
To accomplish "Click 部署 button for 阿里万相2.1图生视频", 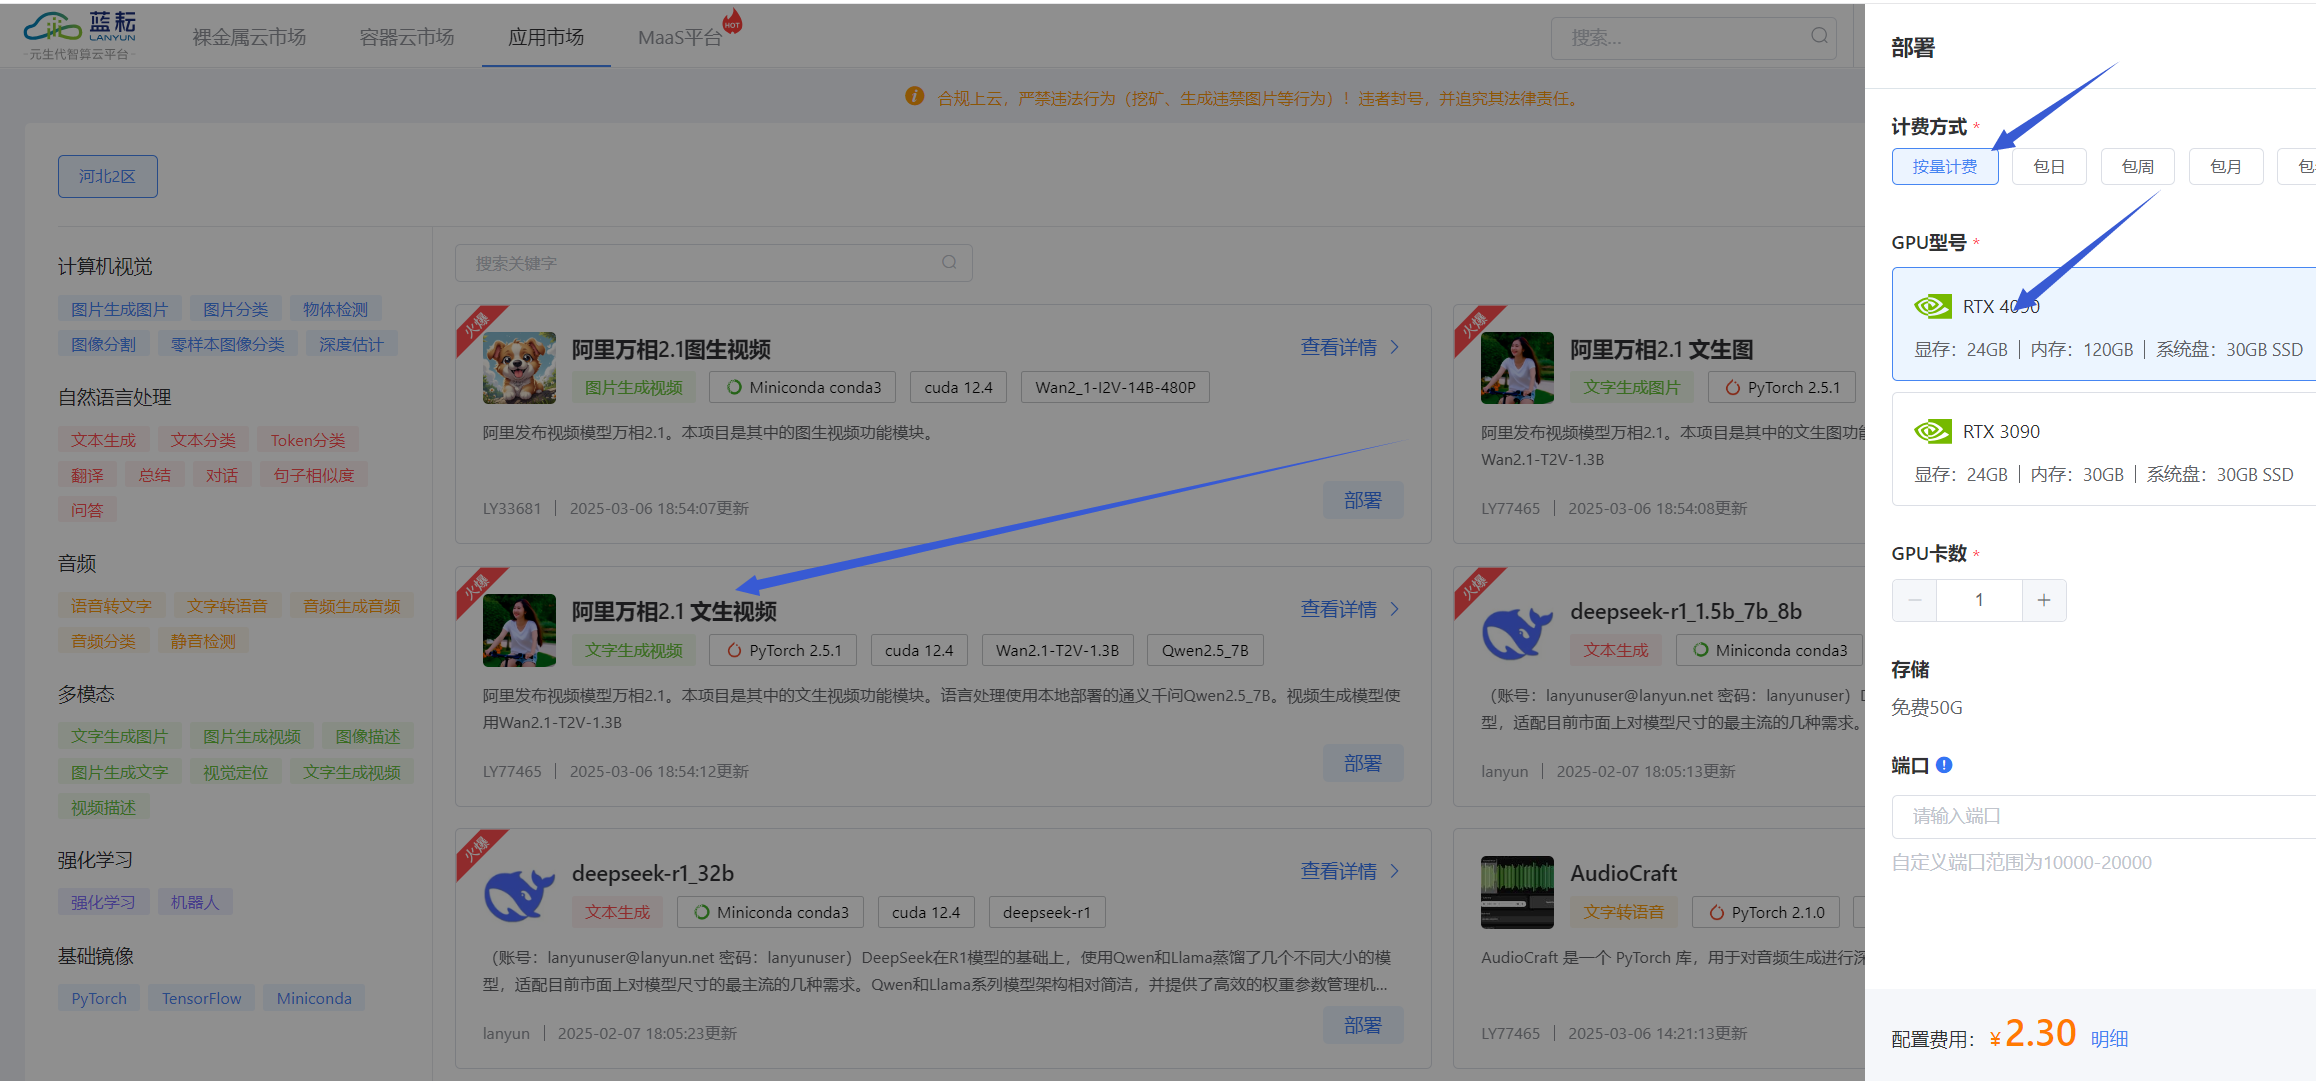I will point(1363,500).
